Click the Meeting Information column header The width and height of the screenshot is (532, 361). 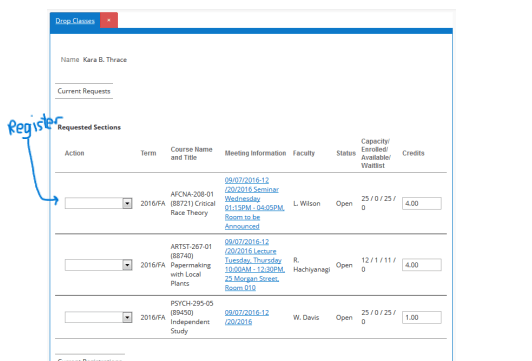[x=255, y=153]
